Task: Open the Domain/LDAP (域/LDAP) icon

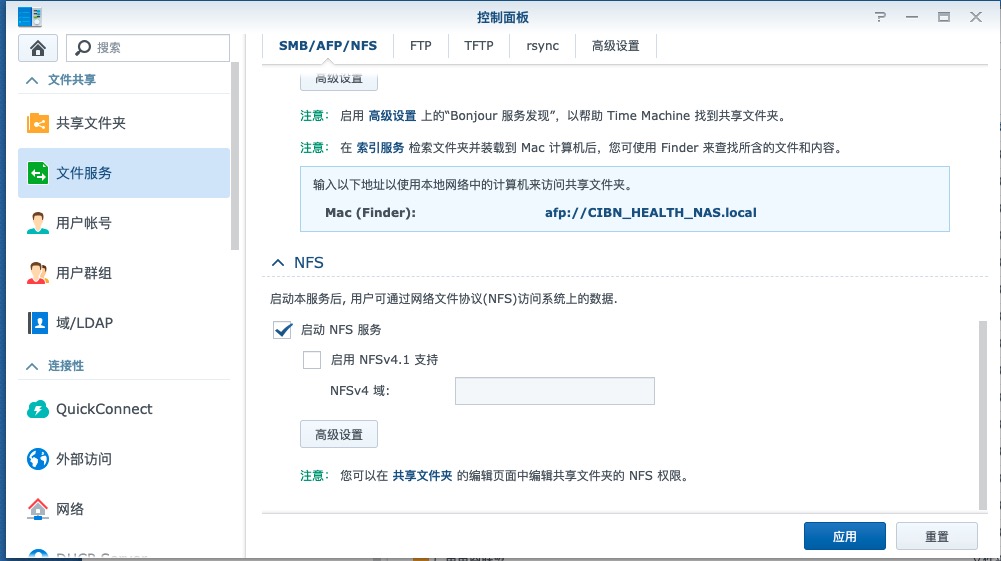Action: pyautogui.click(x=38, y=323)
